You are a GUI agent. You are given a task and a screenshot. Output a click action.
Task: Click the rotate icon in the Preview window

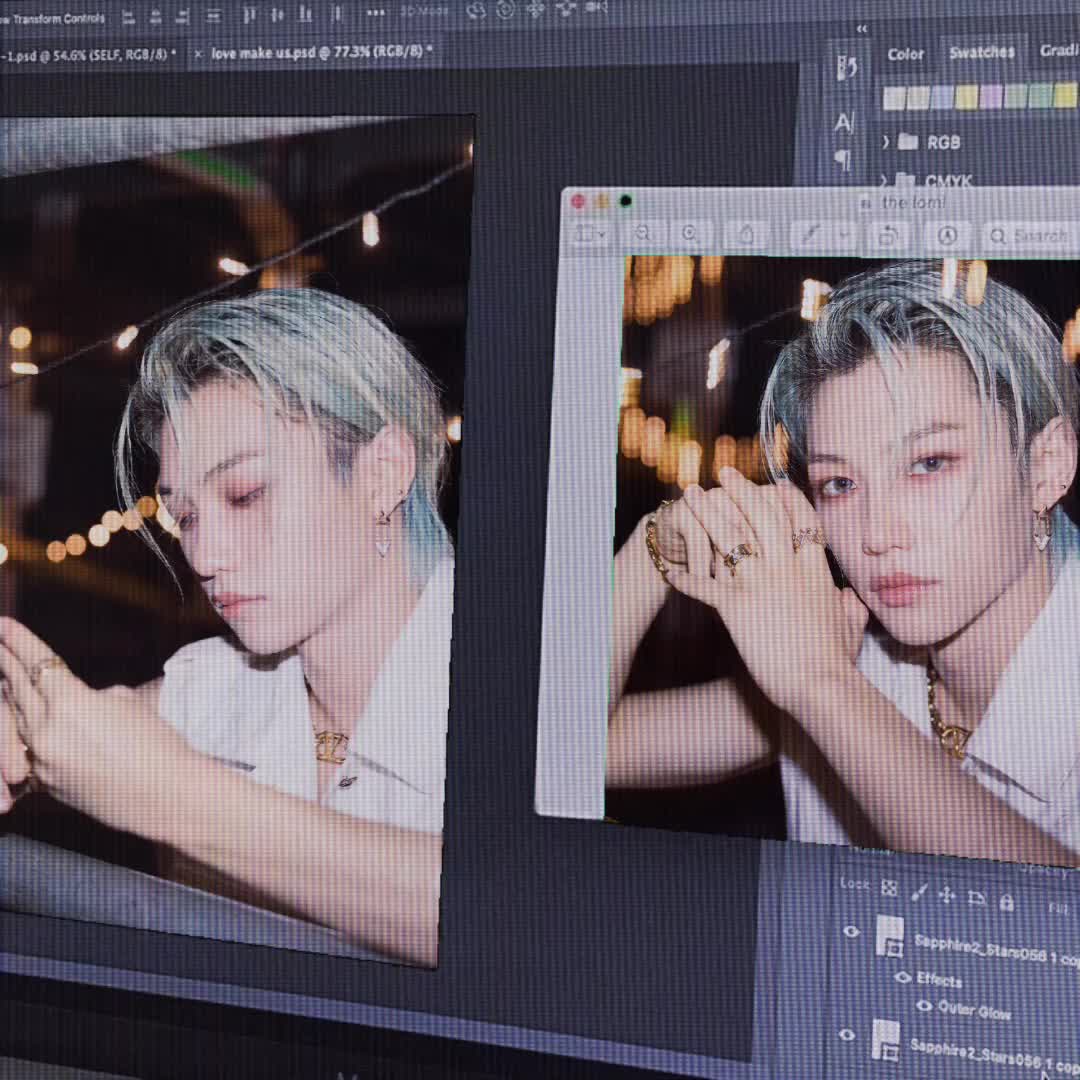tap(889, 236)
